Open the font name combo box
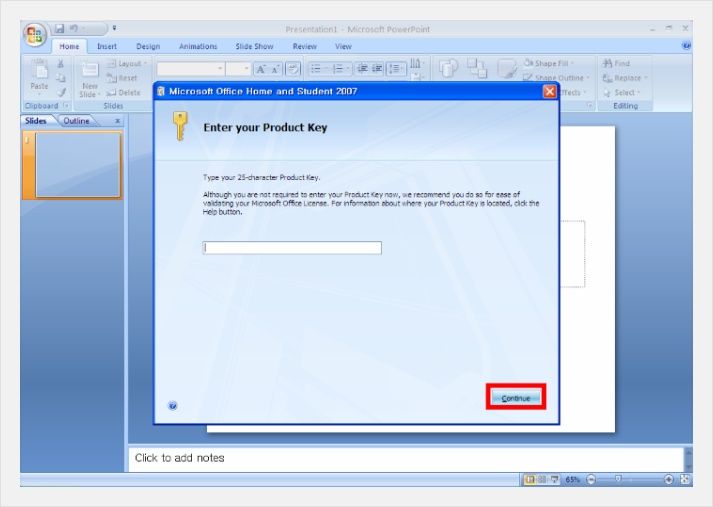The image size is (713, 507). click(x=191, y=69)
